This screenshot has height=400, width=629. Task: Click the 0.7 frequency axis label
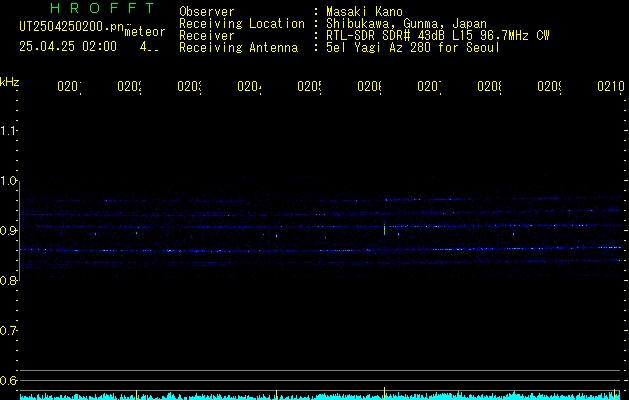[8, 331]
